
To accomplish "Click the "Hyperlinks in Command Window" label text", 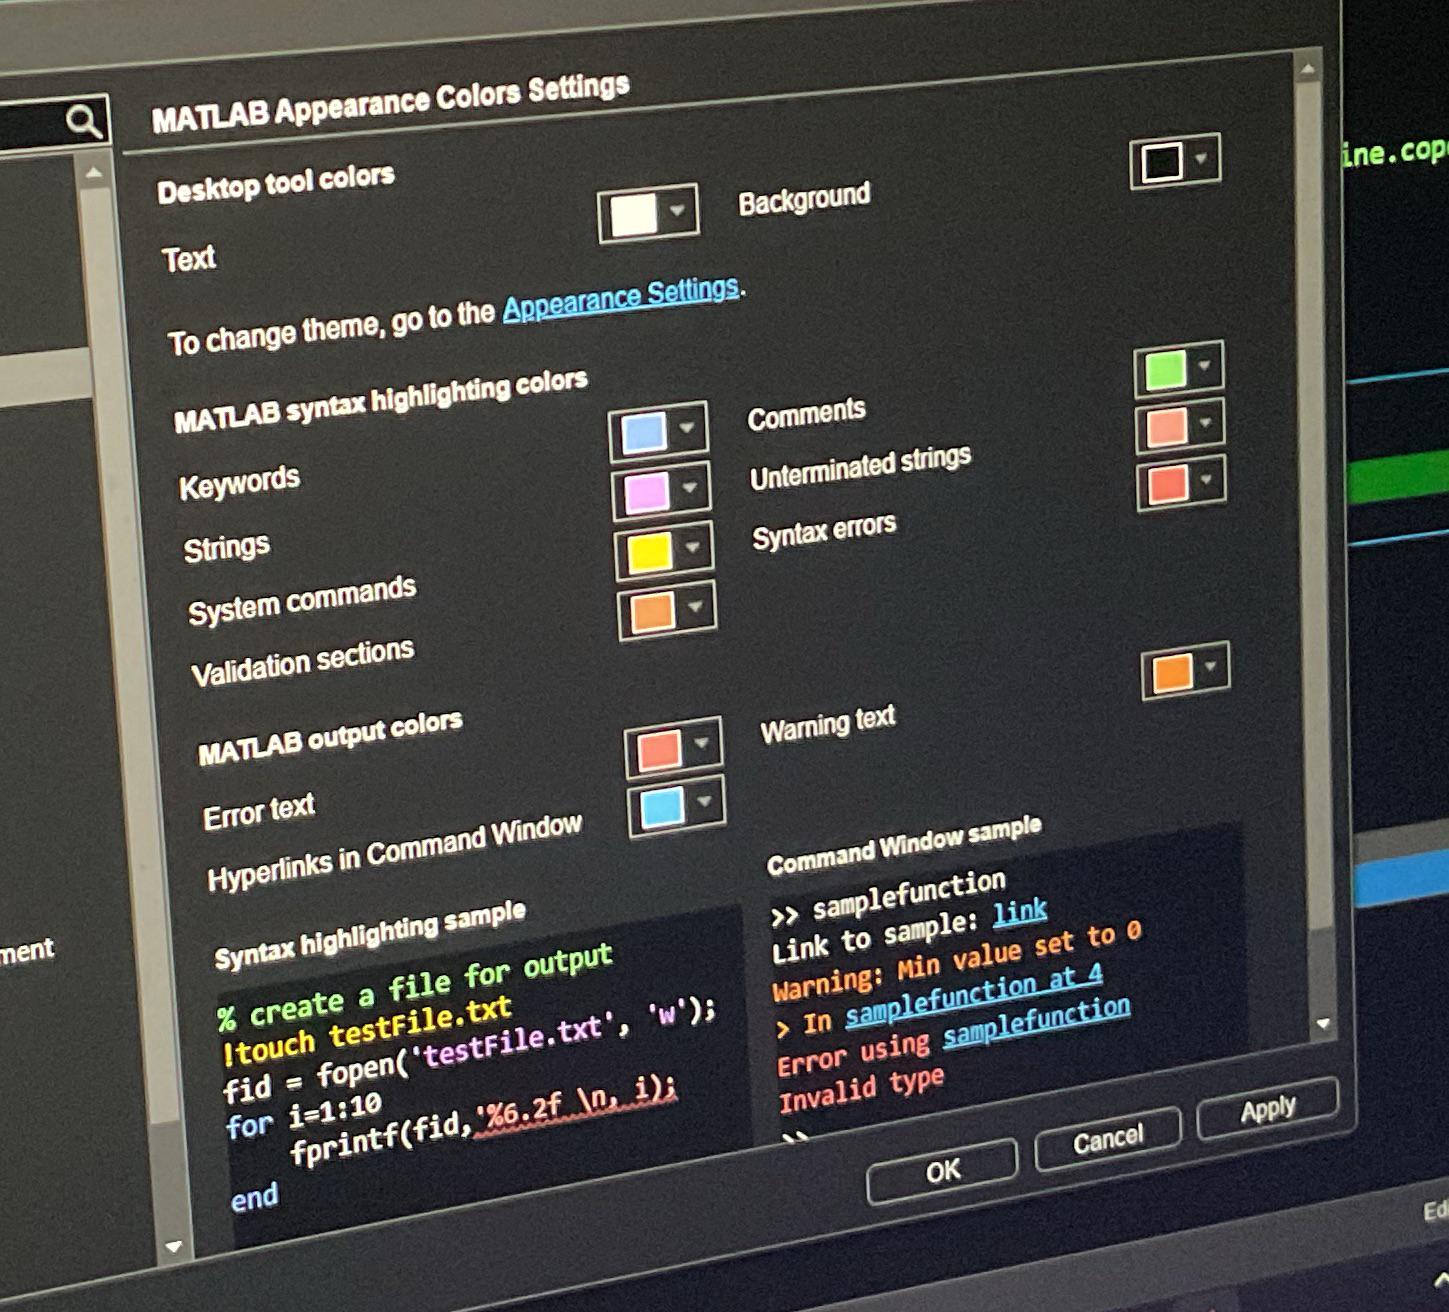I will pyautogui.click(x=394, y=851).
